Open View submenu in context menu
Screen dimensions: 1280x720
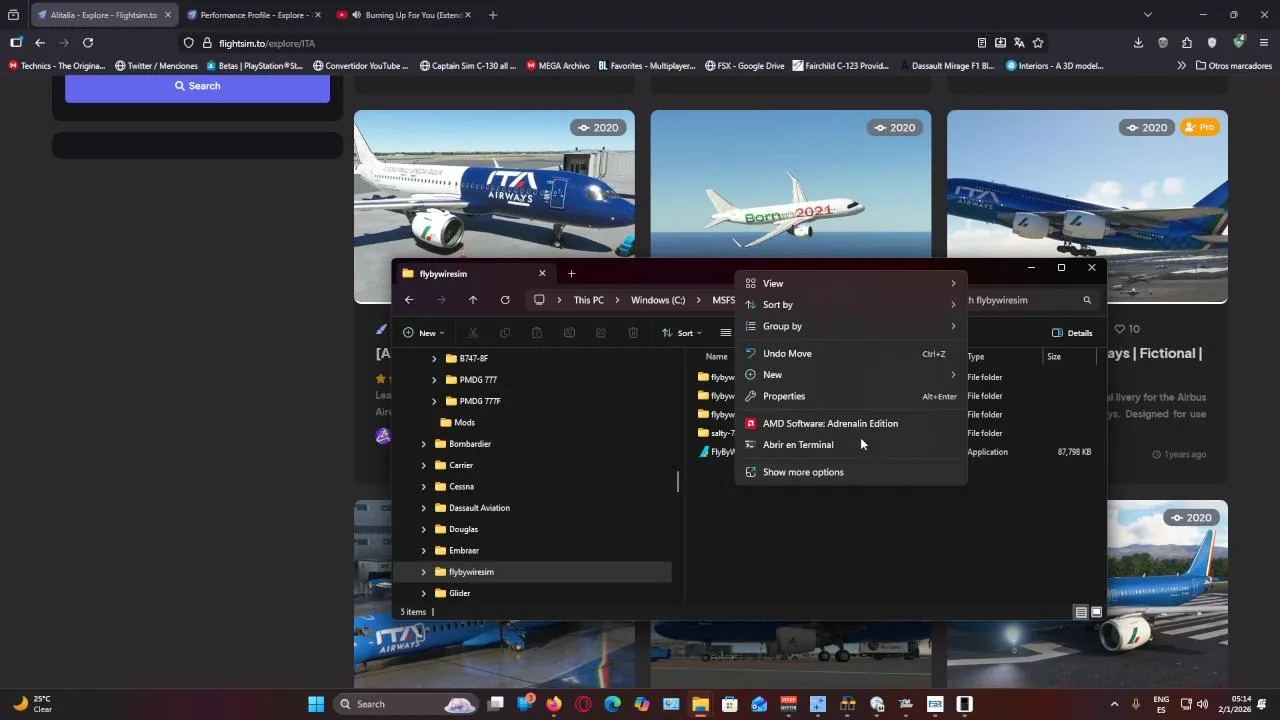[851, 283]
